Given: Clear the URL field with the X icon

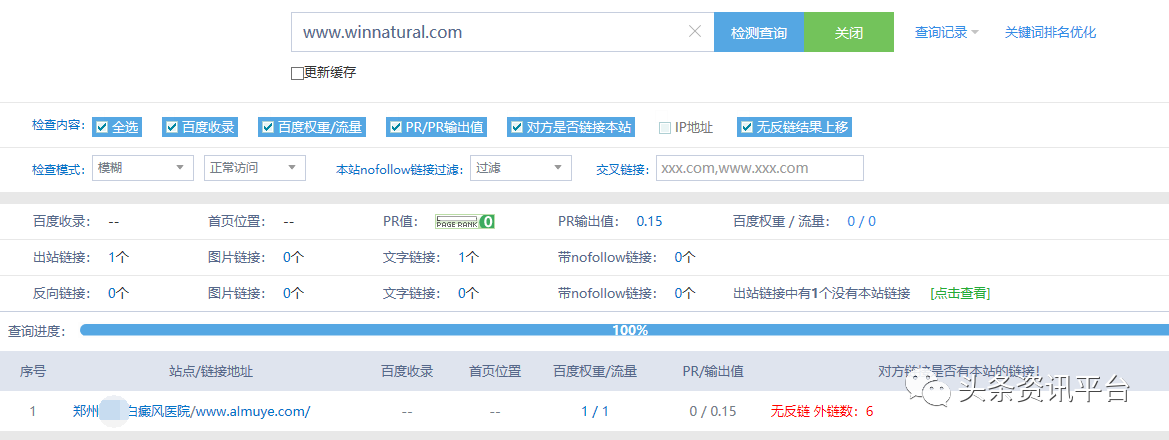Looking at the screenshot, I should pos(695,32).
